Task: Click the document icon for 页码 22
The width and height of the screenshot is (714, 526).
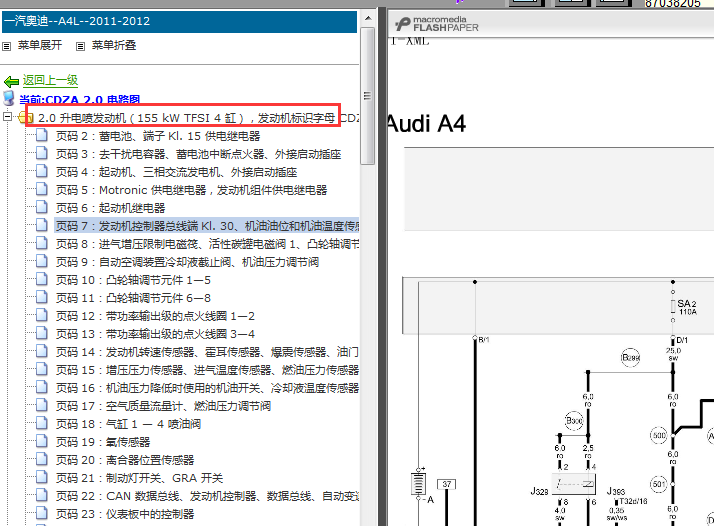Action: [41, 495]
